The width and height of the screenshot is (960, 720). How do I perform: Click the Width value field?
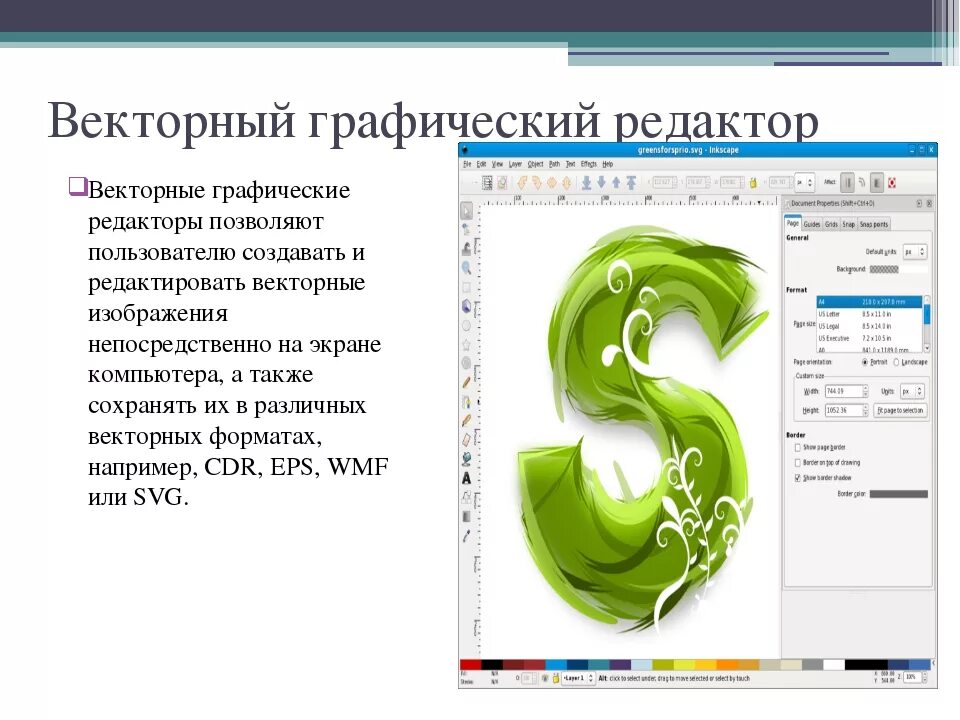point(842,391)
